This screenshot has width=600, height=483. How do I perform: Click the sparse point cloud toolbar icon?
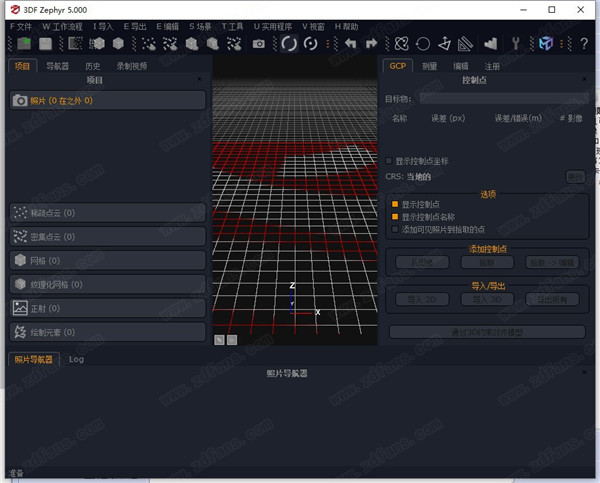point(149,44)
